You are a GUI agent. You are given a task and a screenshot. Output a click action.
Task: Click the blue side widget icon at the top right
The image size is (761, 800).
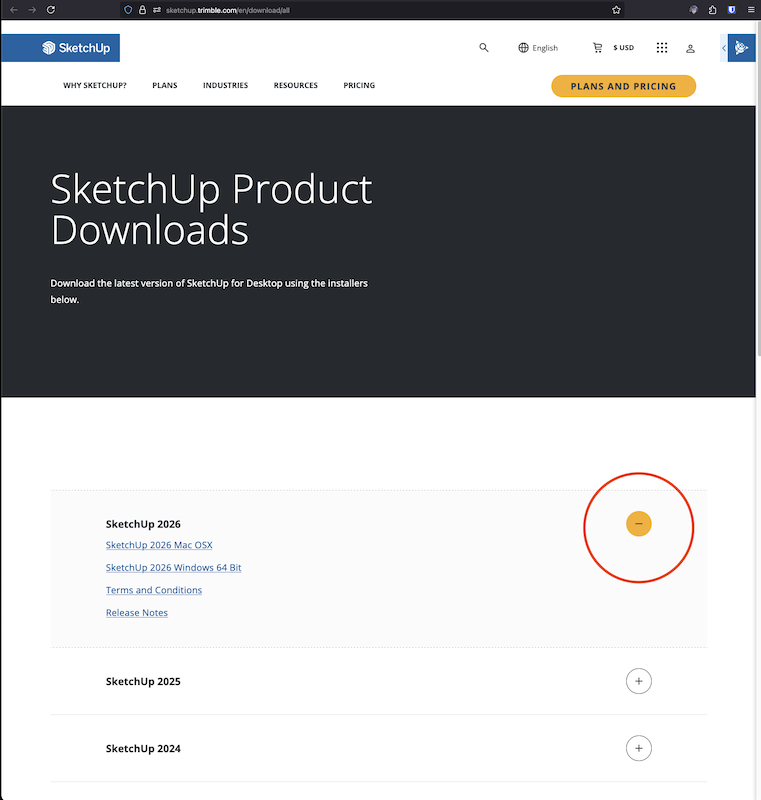click(740, 48)
